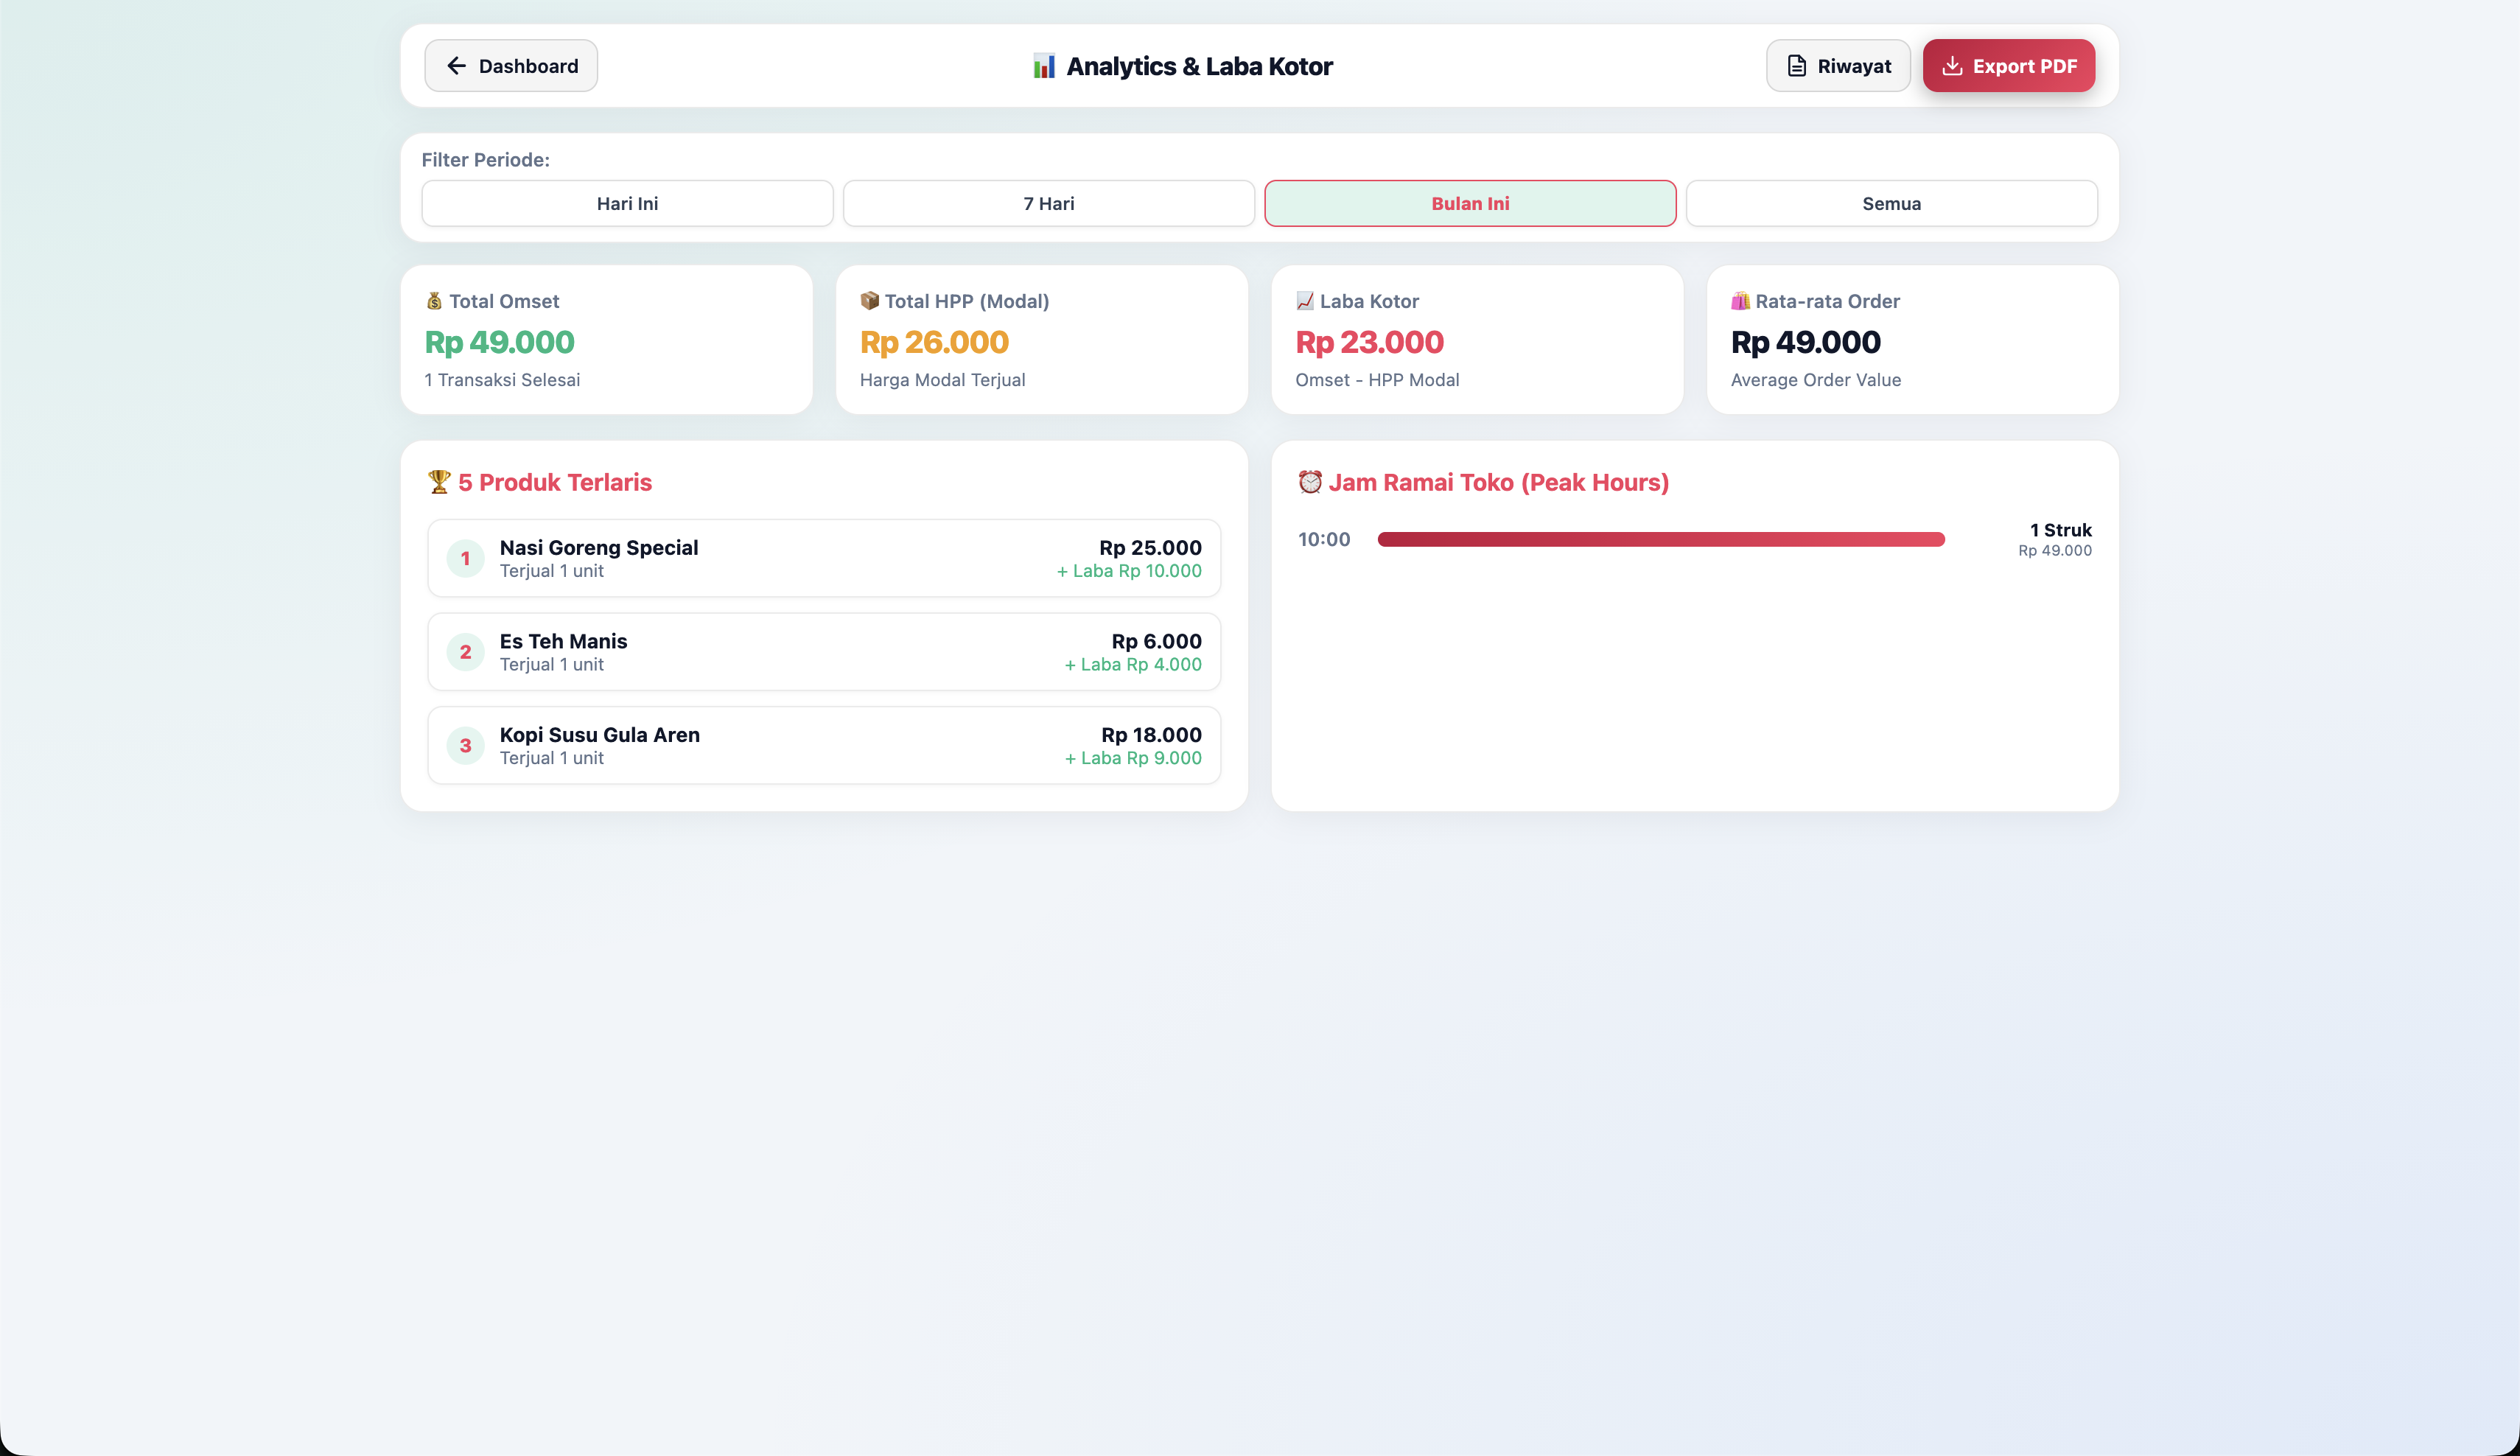Click the Total Omset value Rp 49.000
This screenshot has height=1456, width=2520.
pos(500,342)
